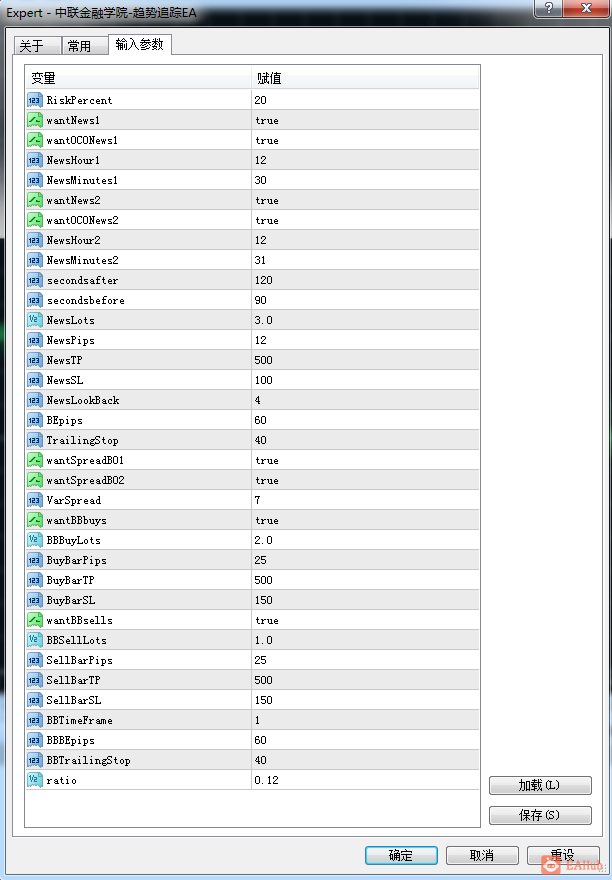Viewport: 612px width, 880px height.
Task: Click the boolean icon beside wantSpreadBO2
Action: (x=35, y=480)
